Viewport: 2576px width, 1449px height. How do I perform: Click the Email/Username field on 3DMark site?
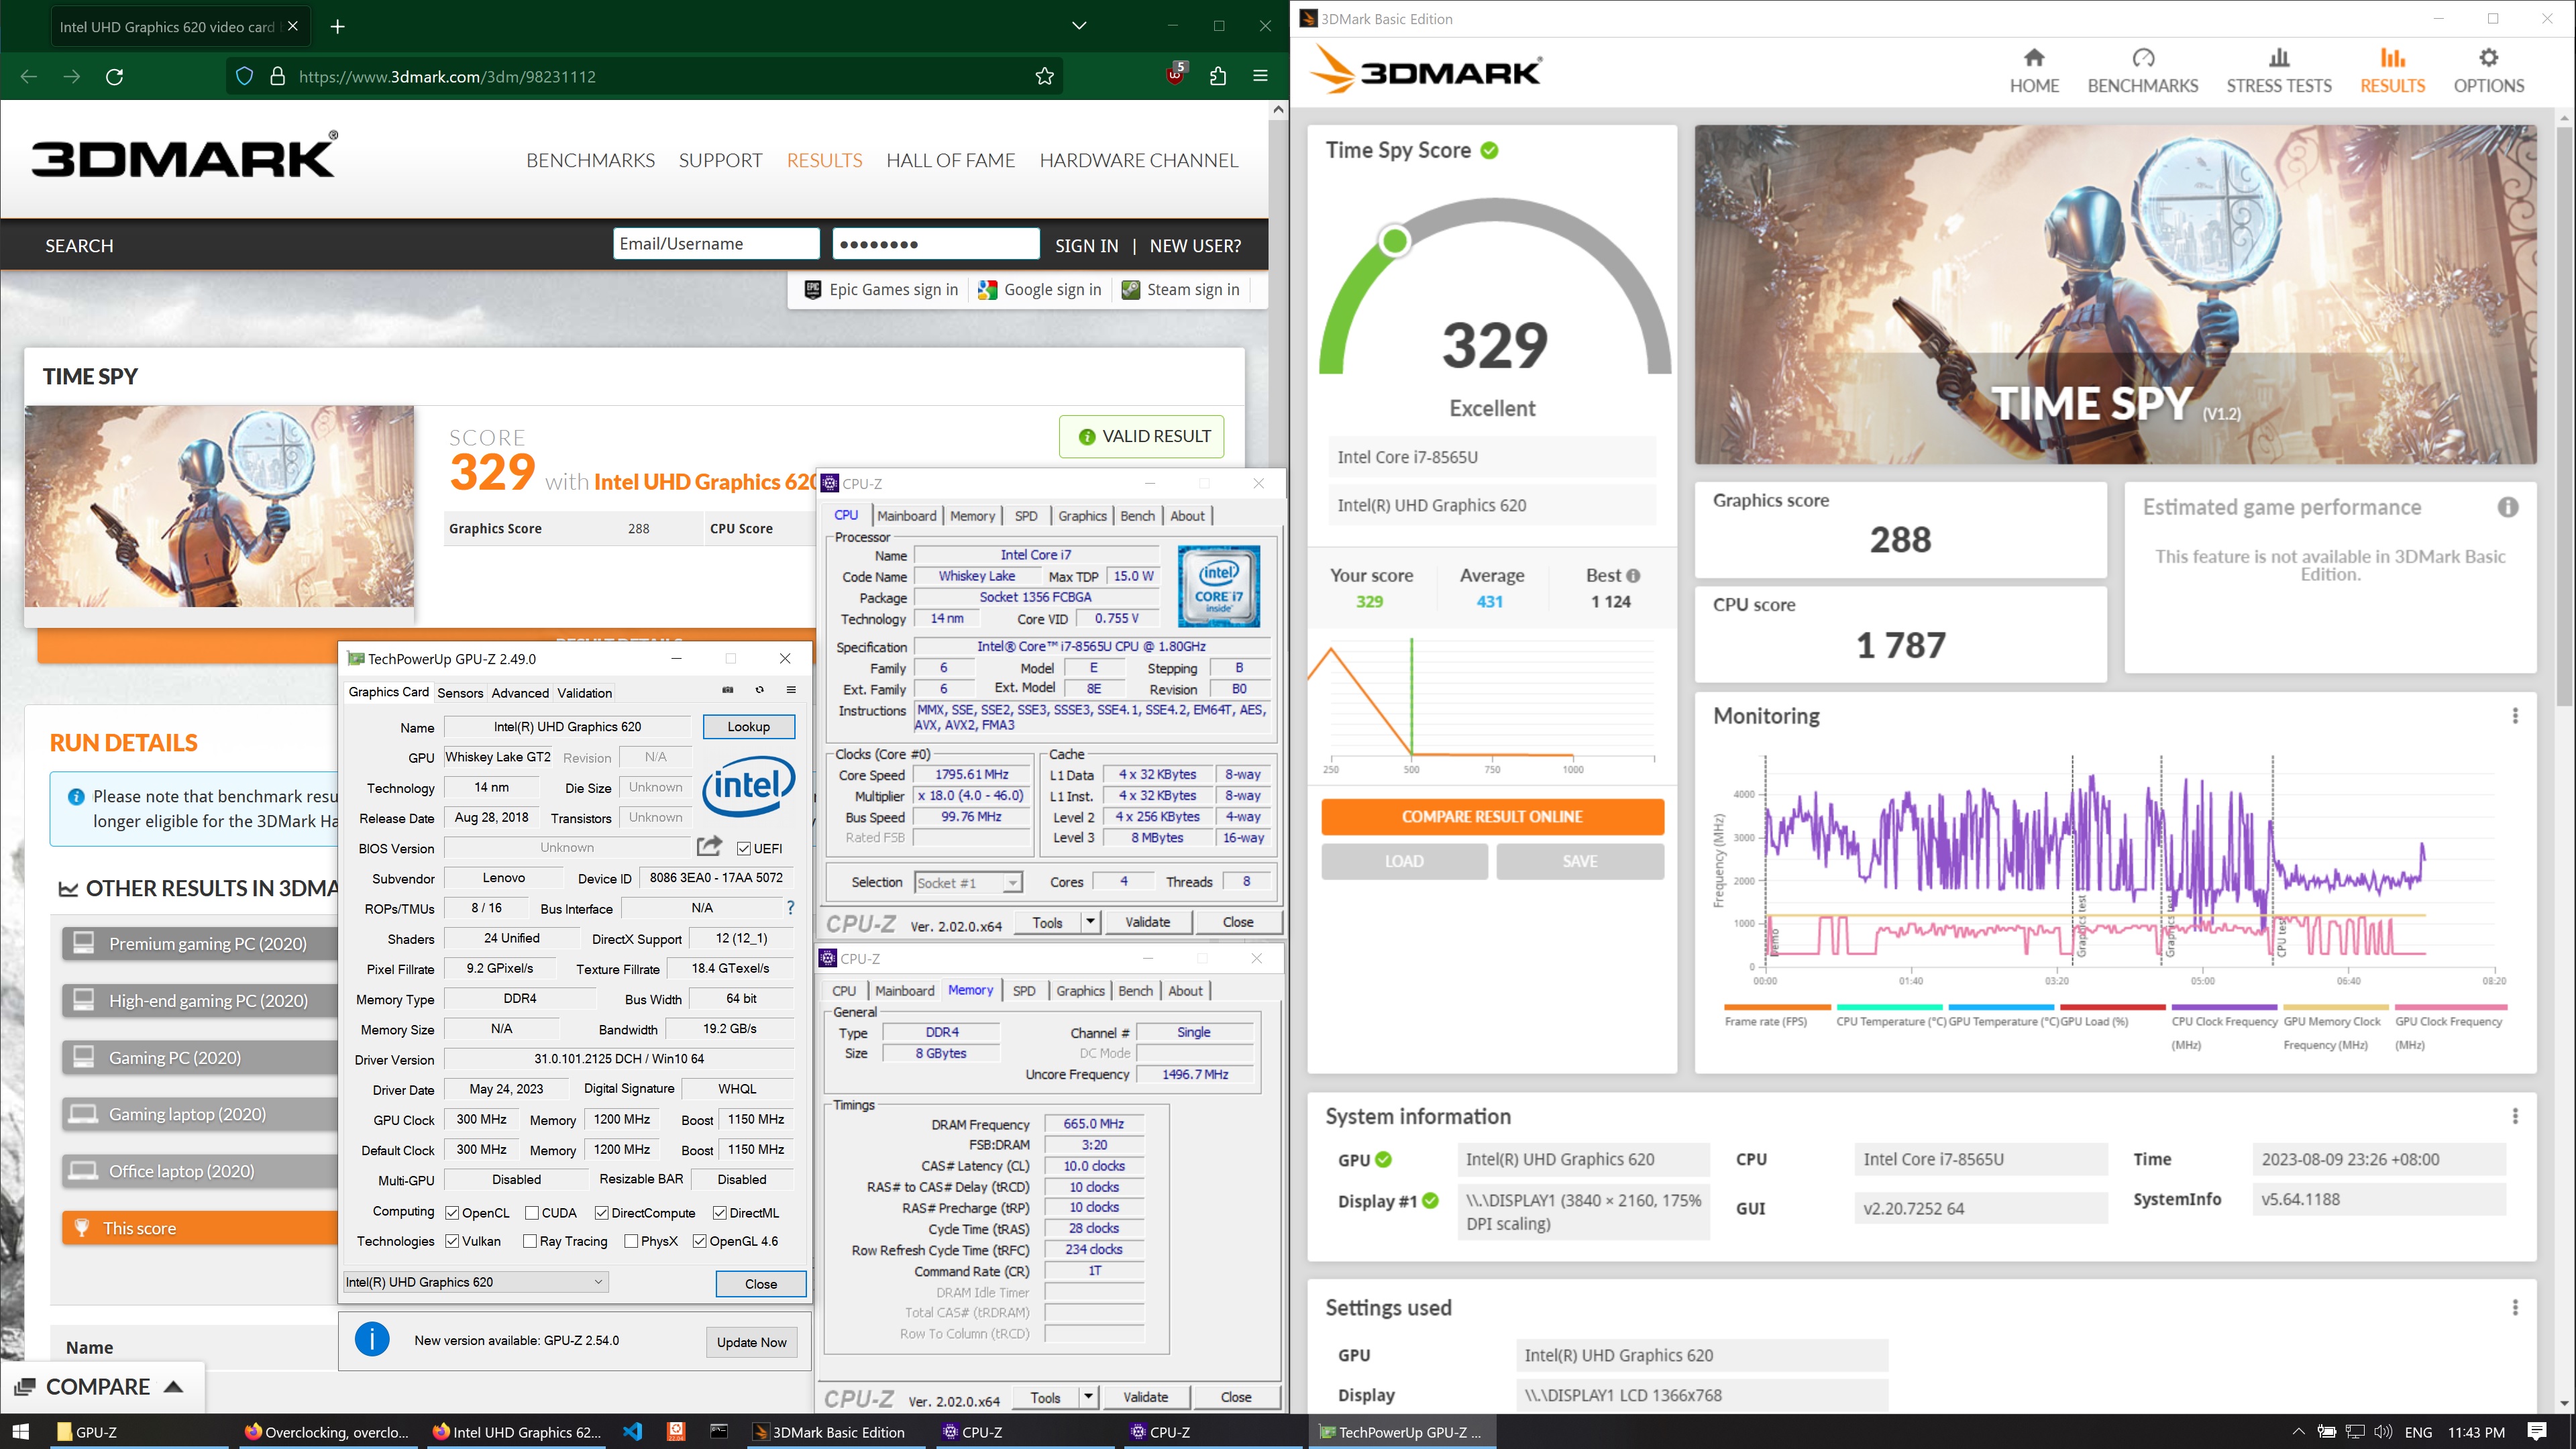(x=716, y=244)
